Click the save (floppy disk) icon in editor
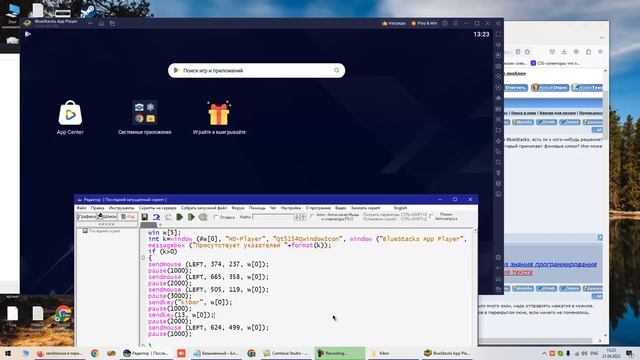Screen dimensions: 640x360 pyautogui.click(x=144, y=217)
